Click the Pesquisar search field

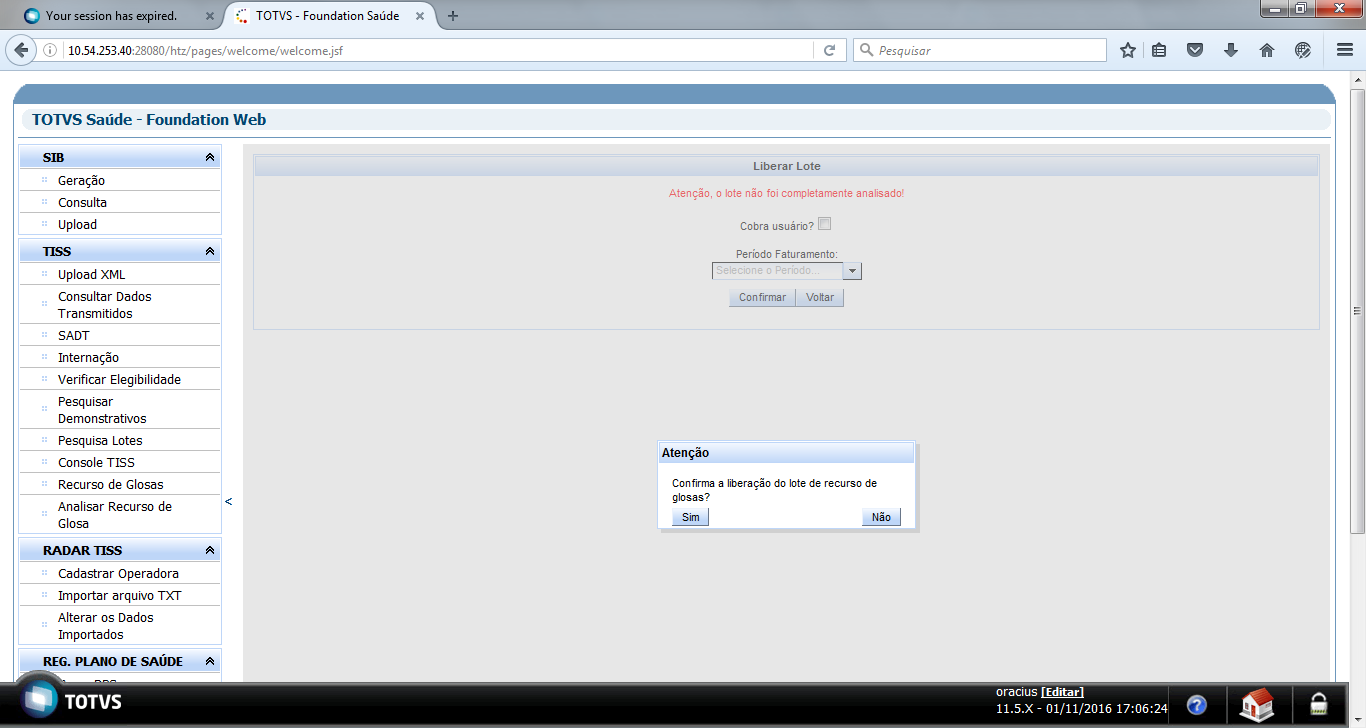(980, 50)
